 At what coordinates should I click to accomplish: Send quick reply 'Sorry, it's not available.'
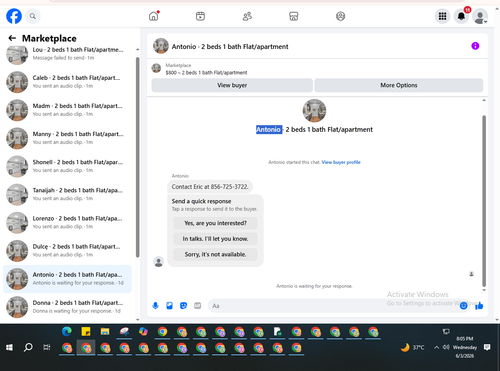coord(215,254)
